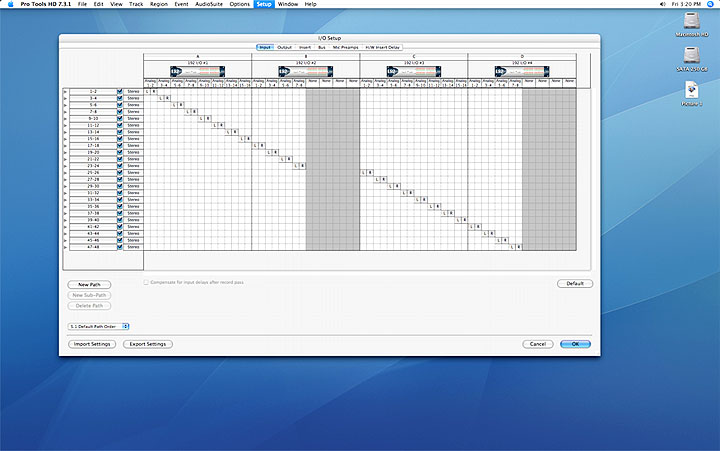
Task: Expand the 47-48 path disclosure triangle
Action: (65, 247)
